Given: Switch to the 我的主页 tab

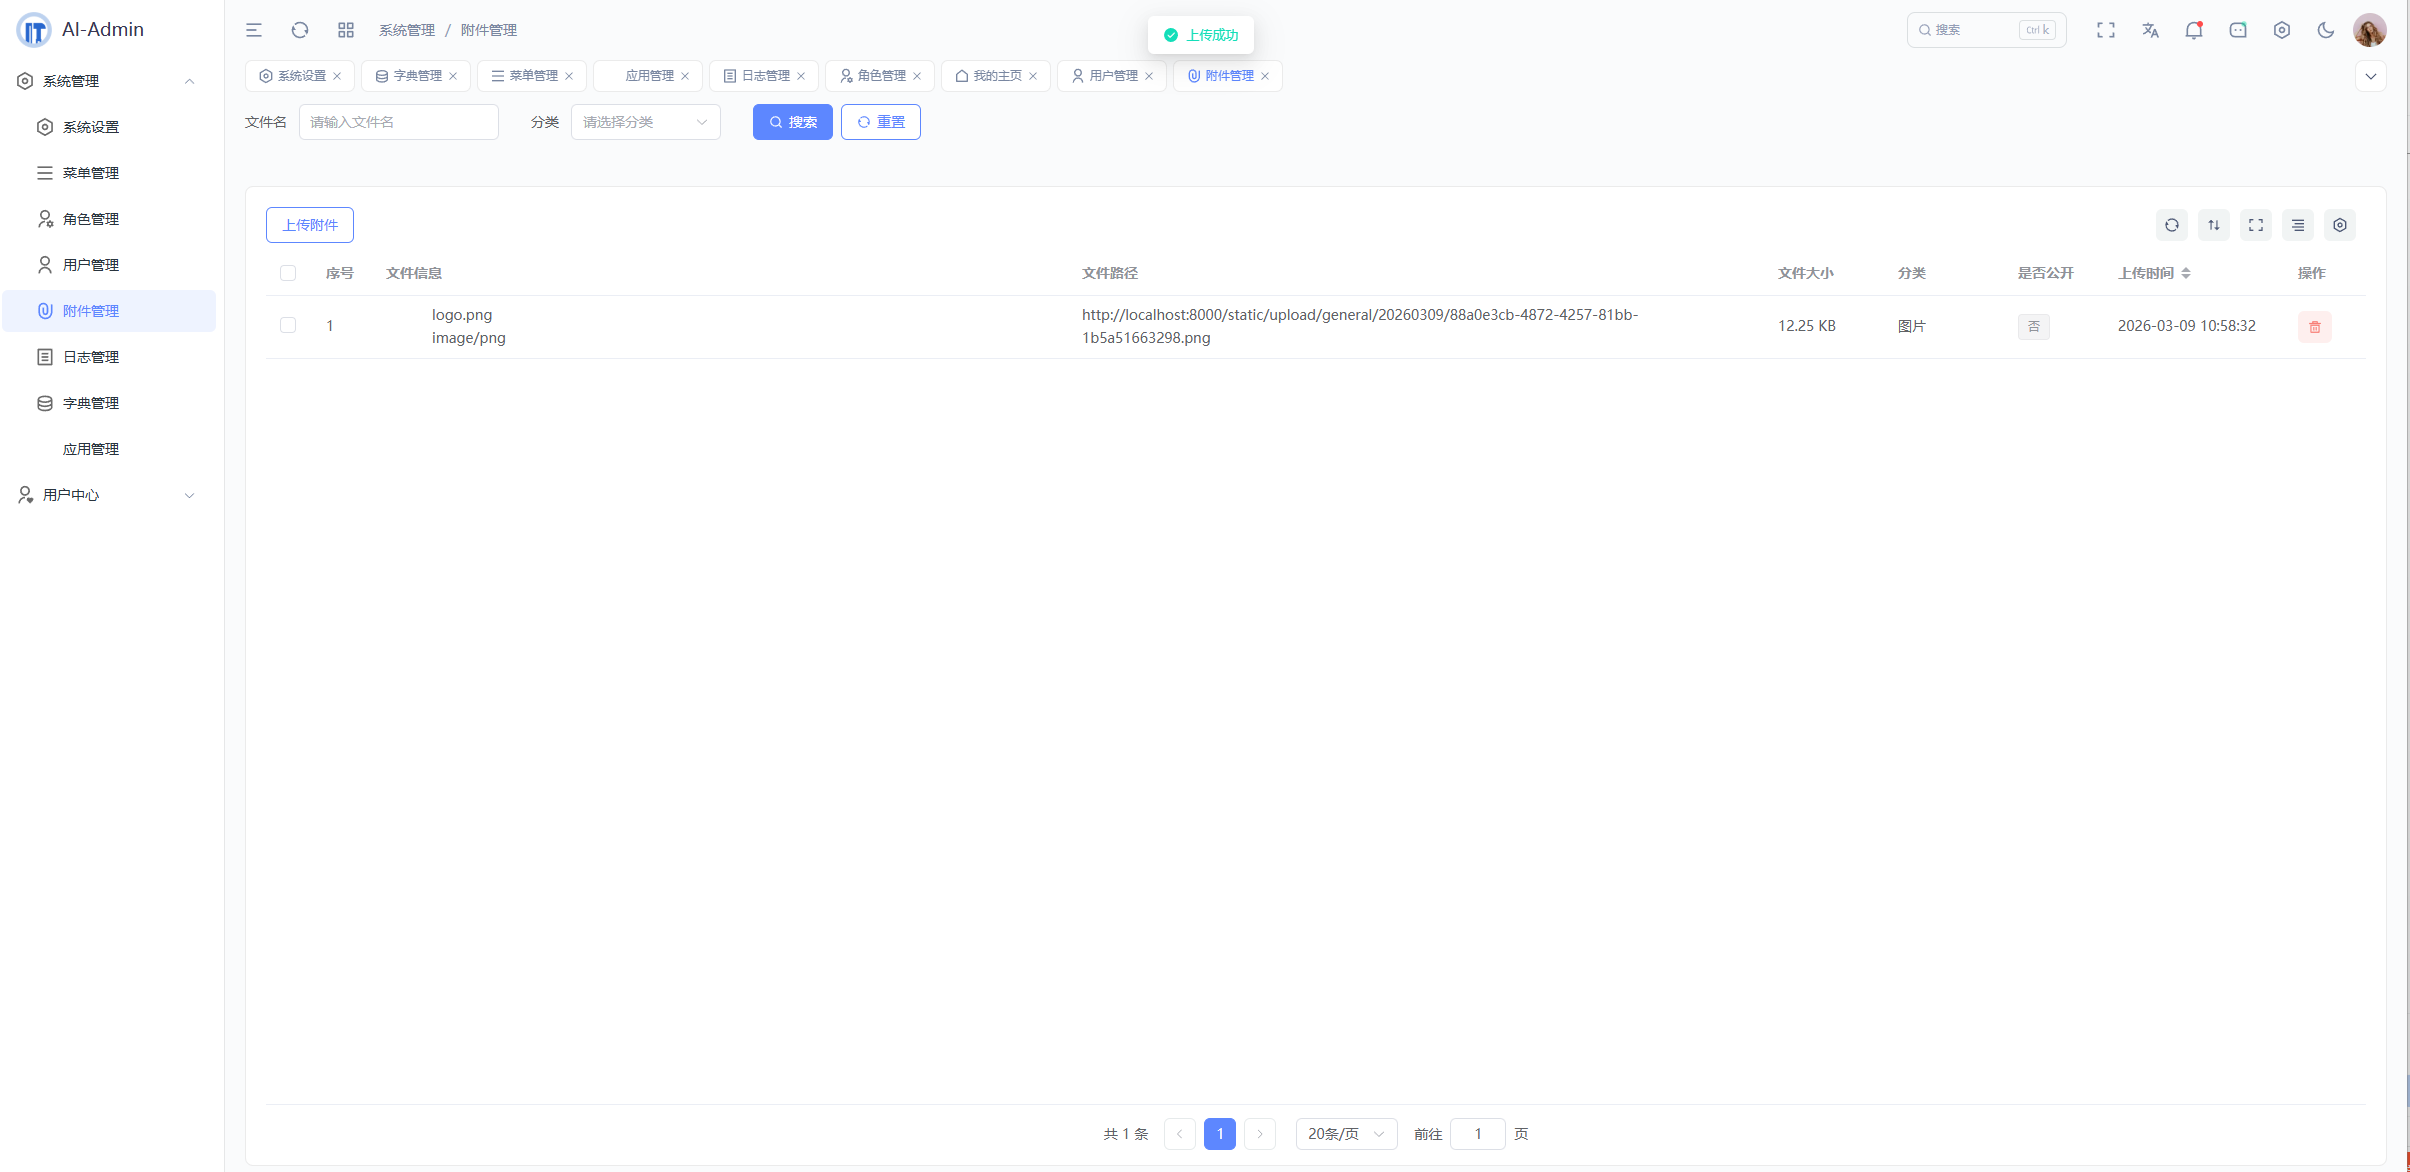Looking at the screenshot, I should 996,76.
